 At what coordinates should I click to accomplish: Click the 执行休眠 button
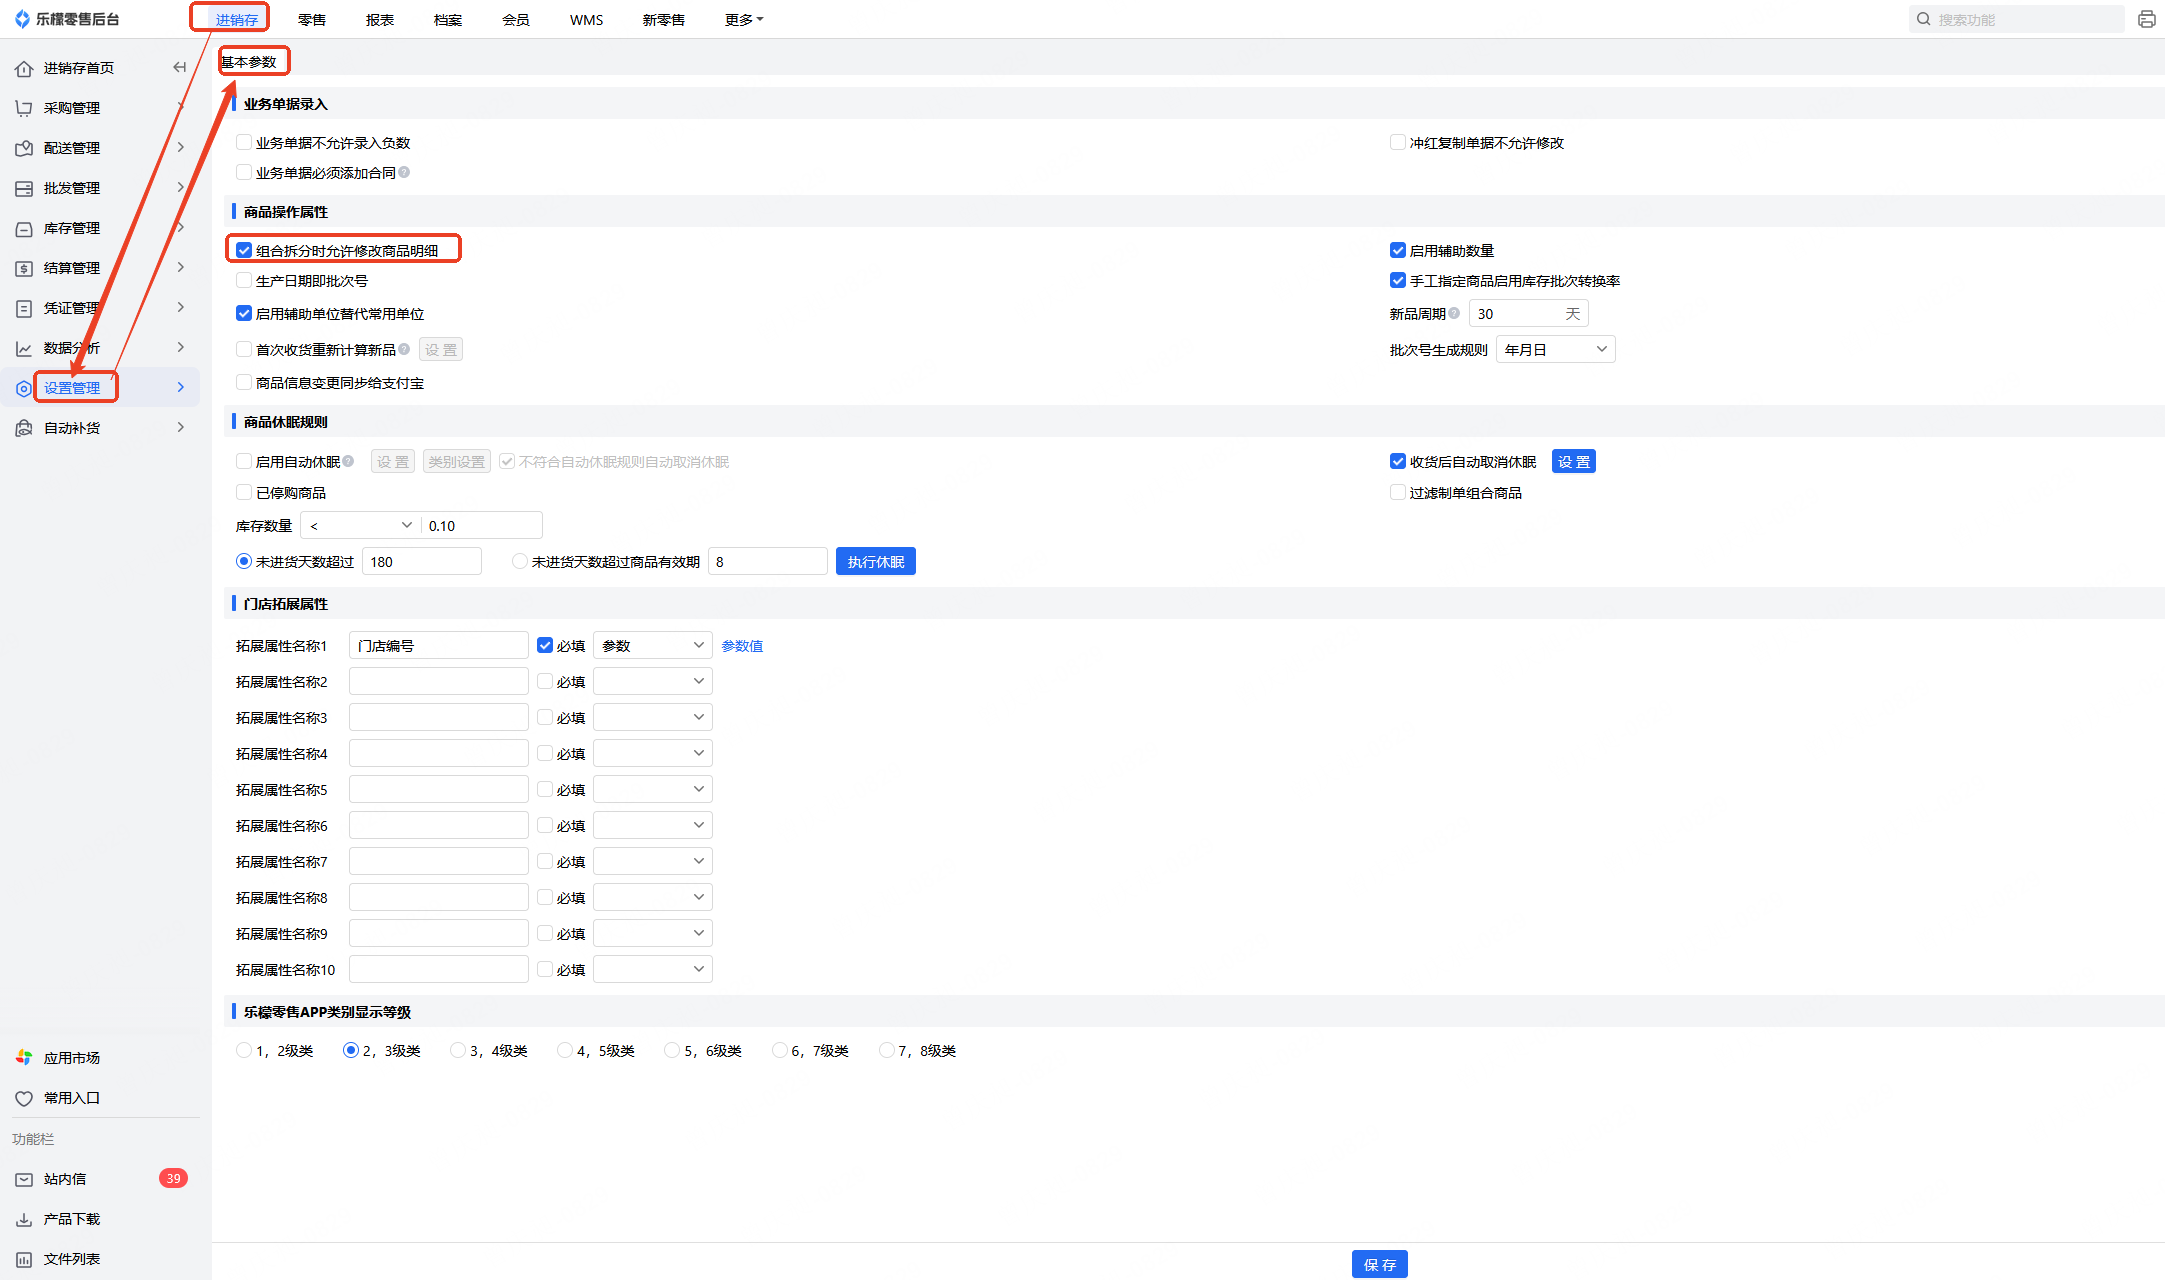tap(875, 561)
